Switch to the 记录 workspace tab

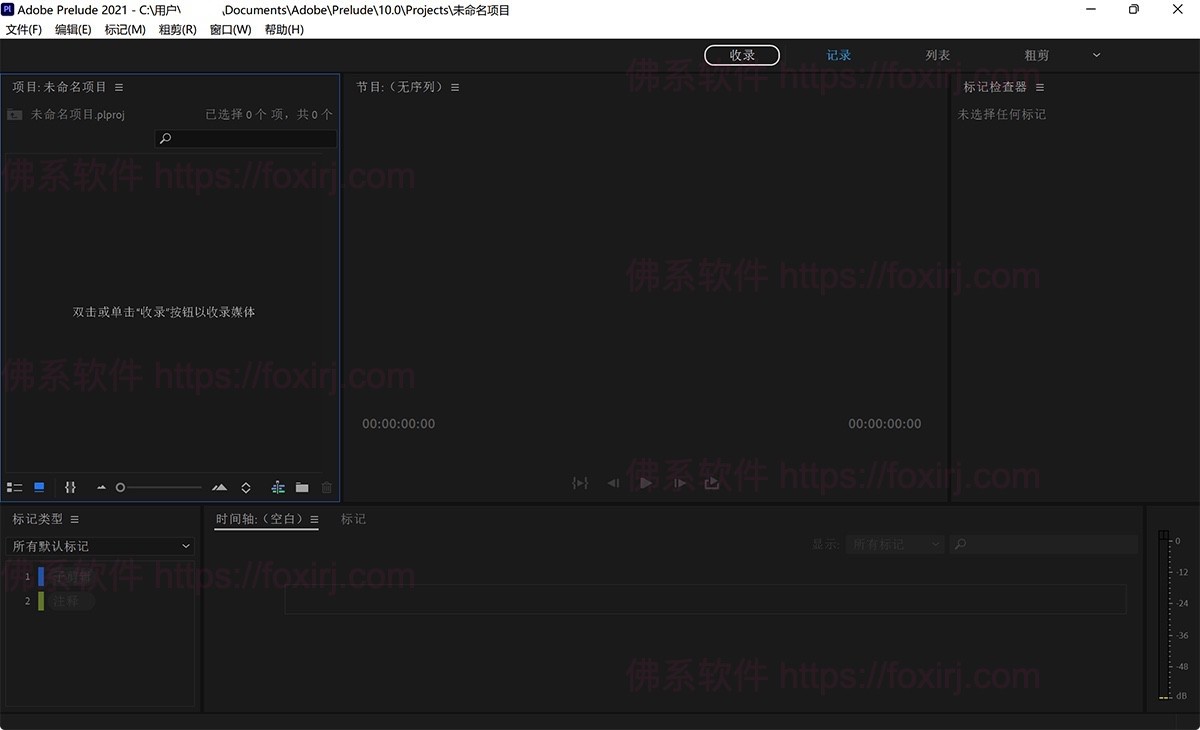point(838,55)
